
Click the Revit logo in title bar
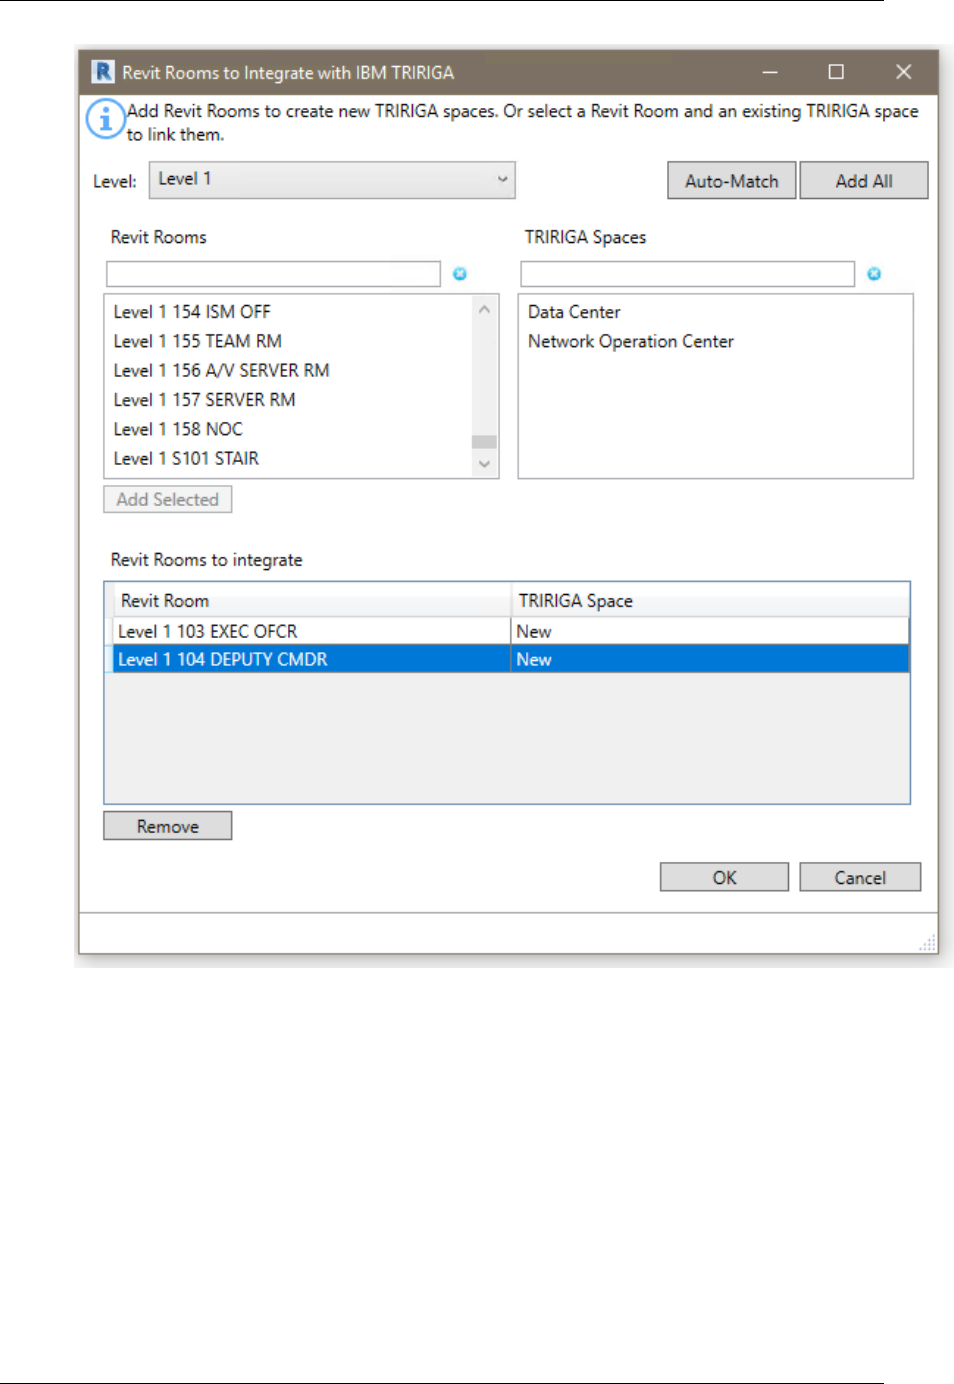[103, 72]
